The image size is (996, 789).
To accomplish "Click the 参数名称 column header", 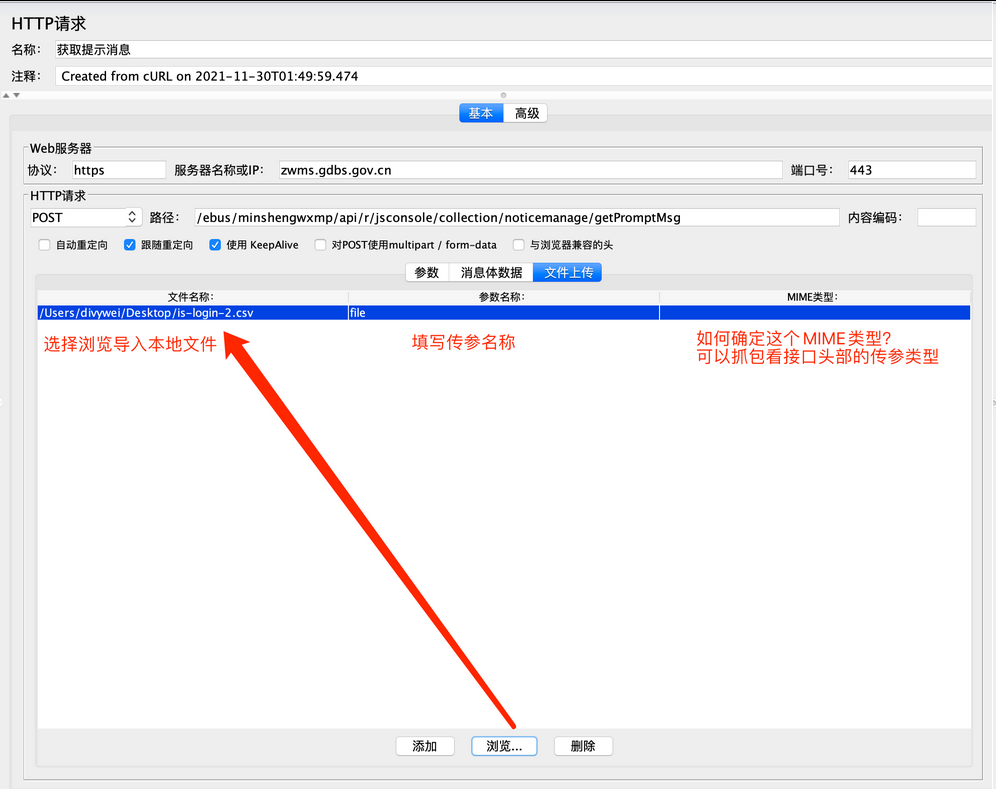I will coord(504,297).
